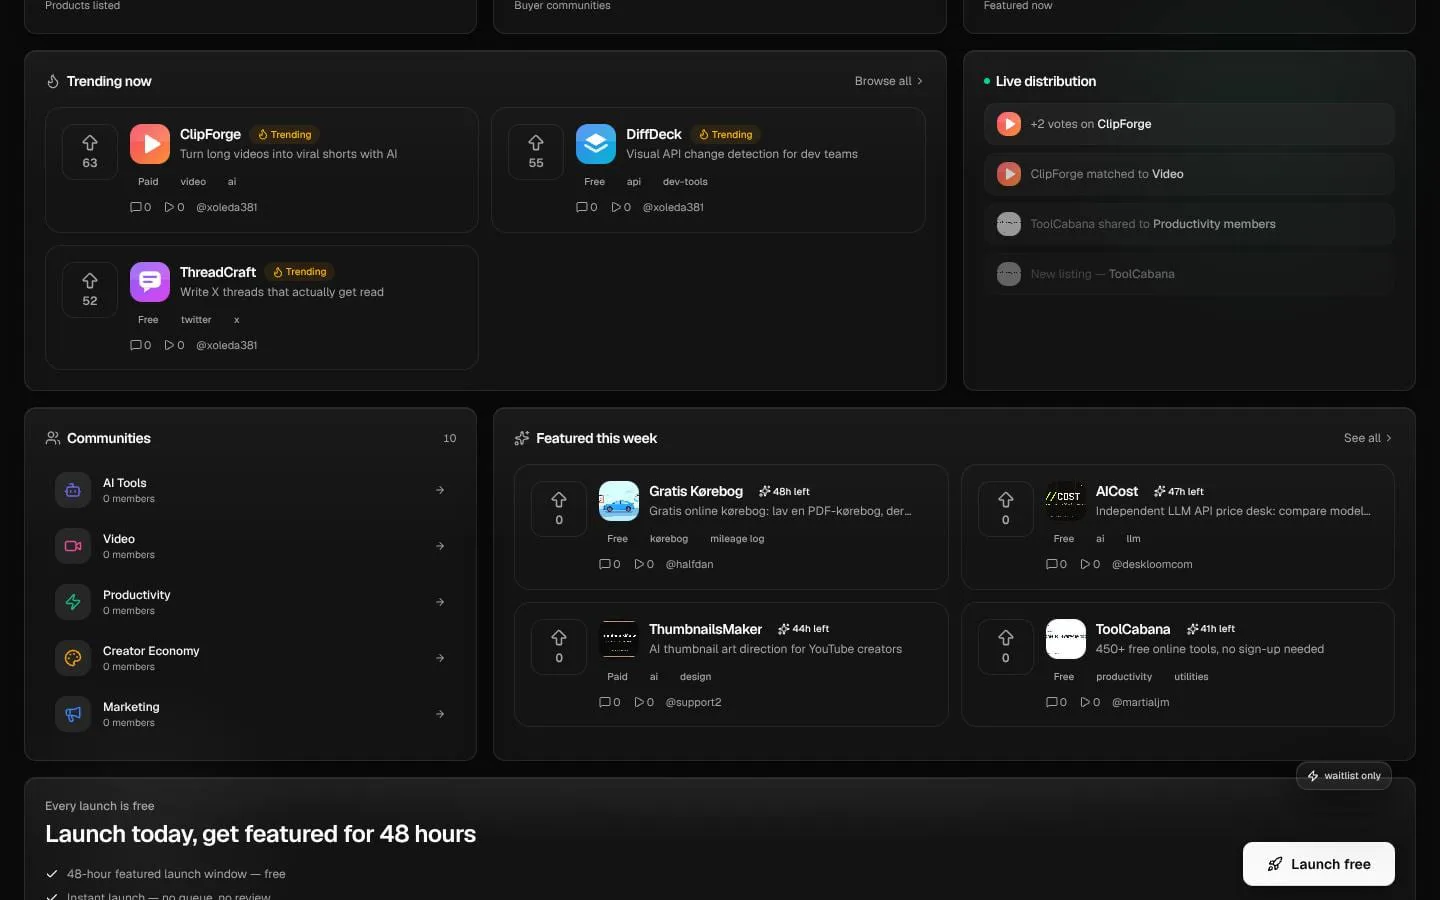Open '+2 votes on ClipForge' activity row
Image resolution: width=1440 pixels, height=900 pixels.
coord(1189,124)
